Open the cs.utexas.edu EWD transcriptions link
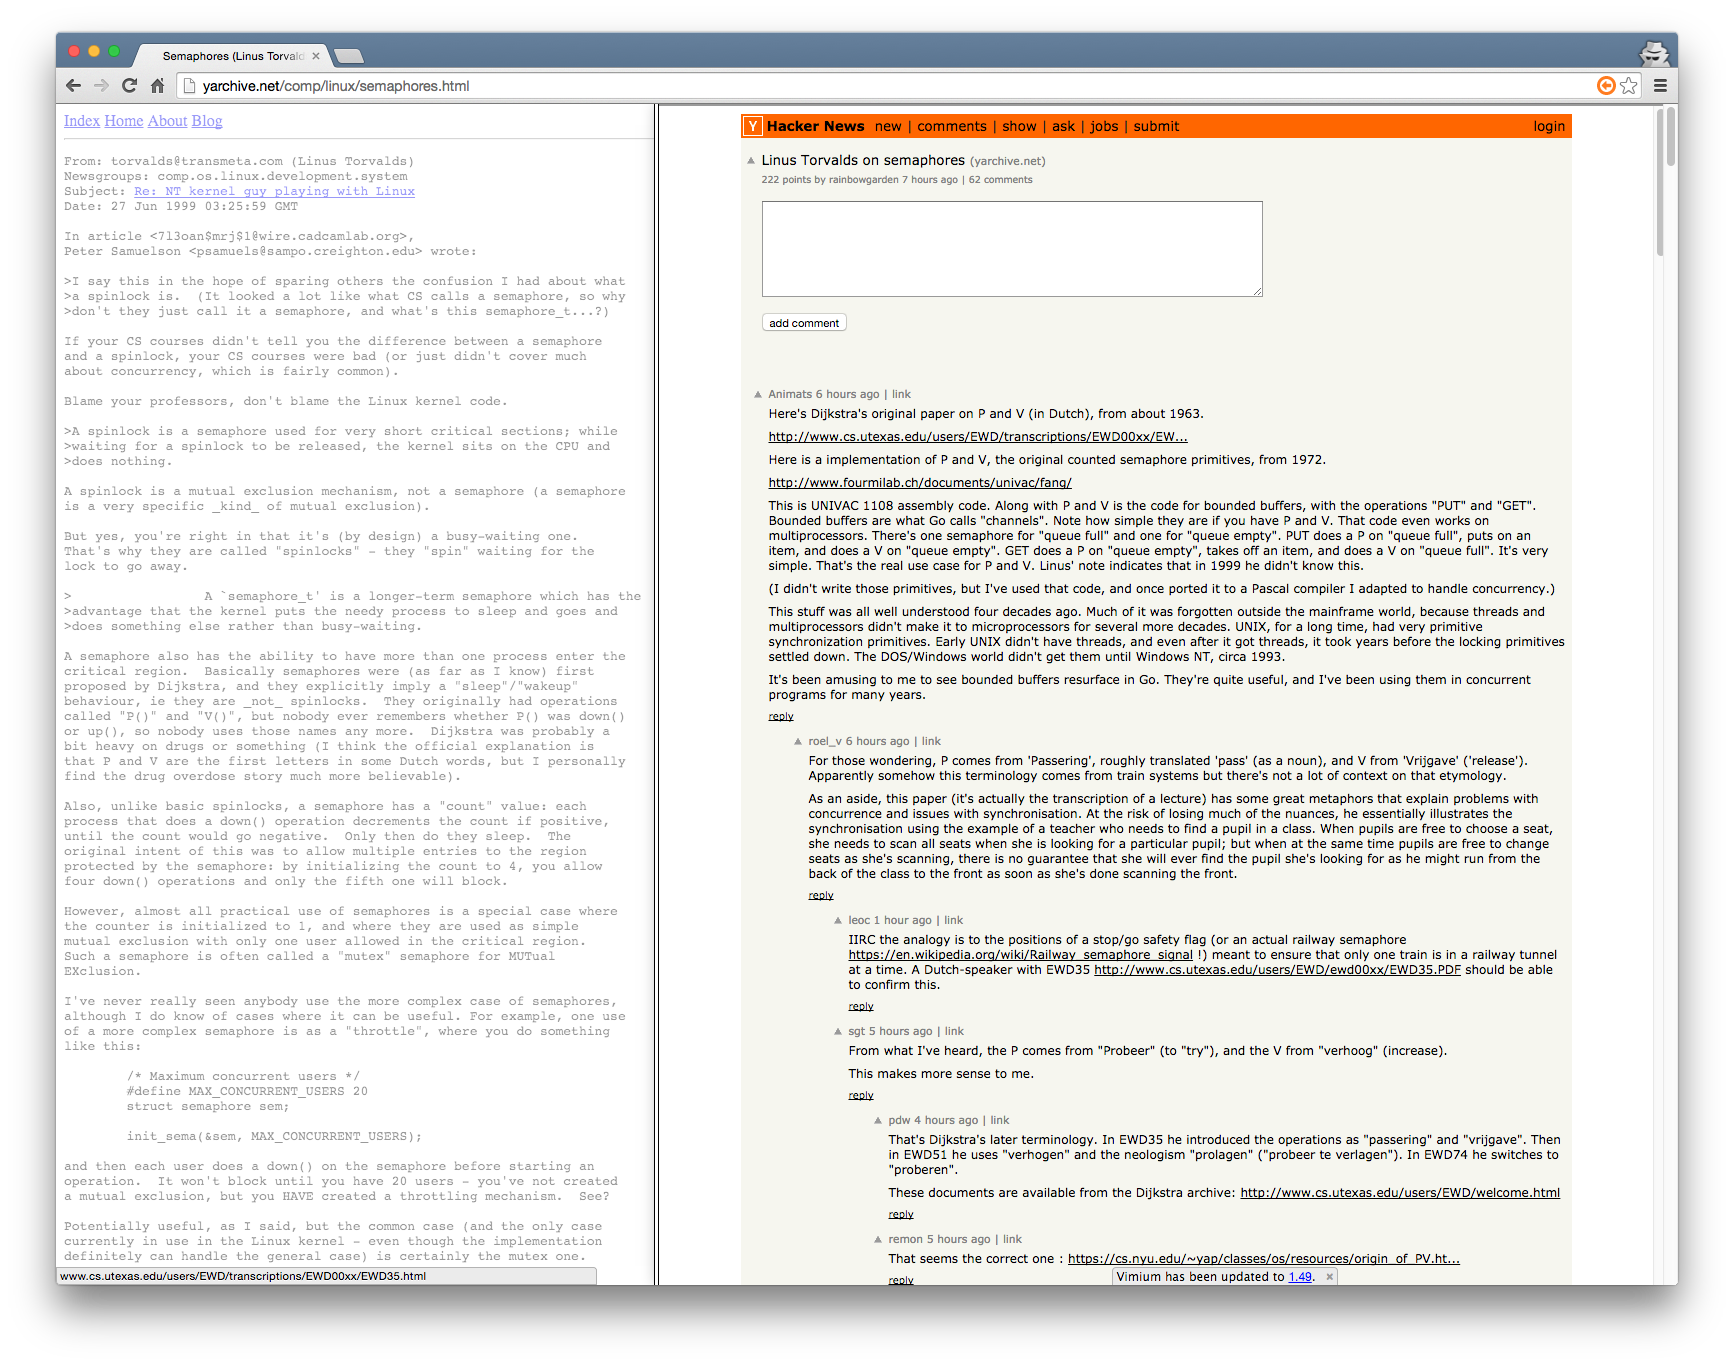This screenshot has width=1734, height=1365. pos(978,437)
